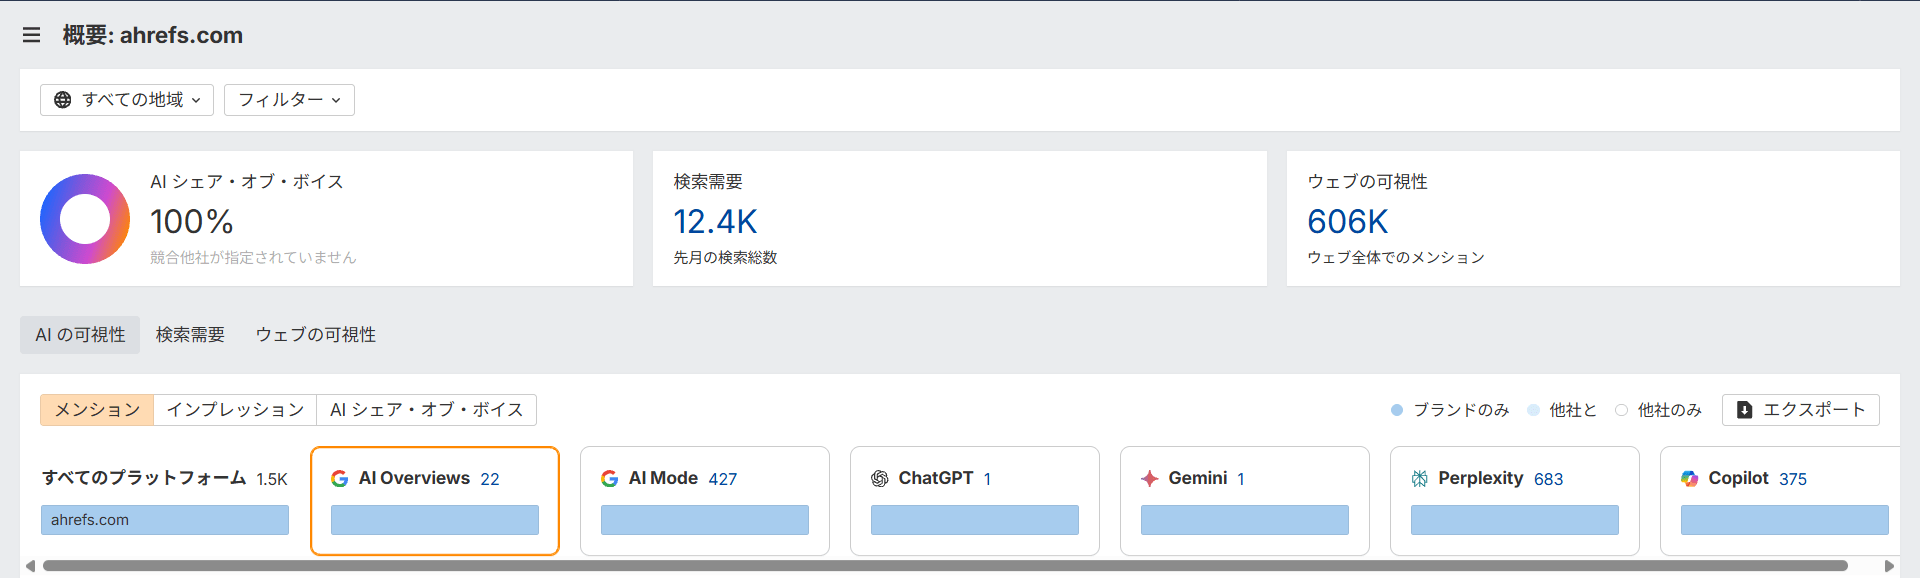Click the 375 count on Copilot
The height and width of the screenshot is (578, 1920).
1793,479
